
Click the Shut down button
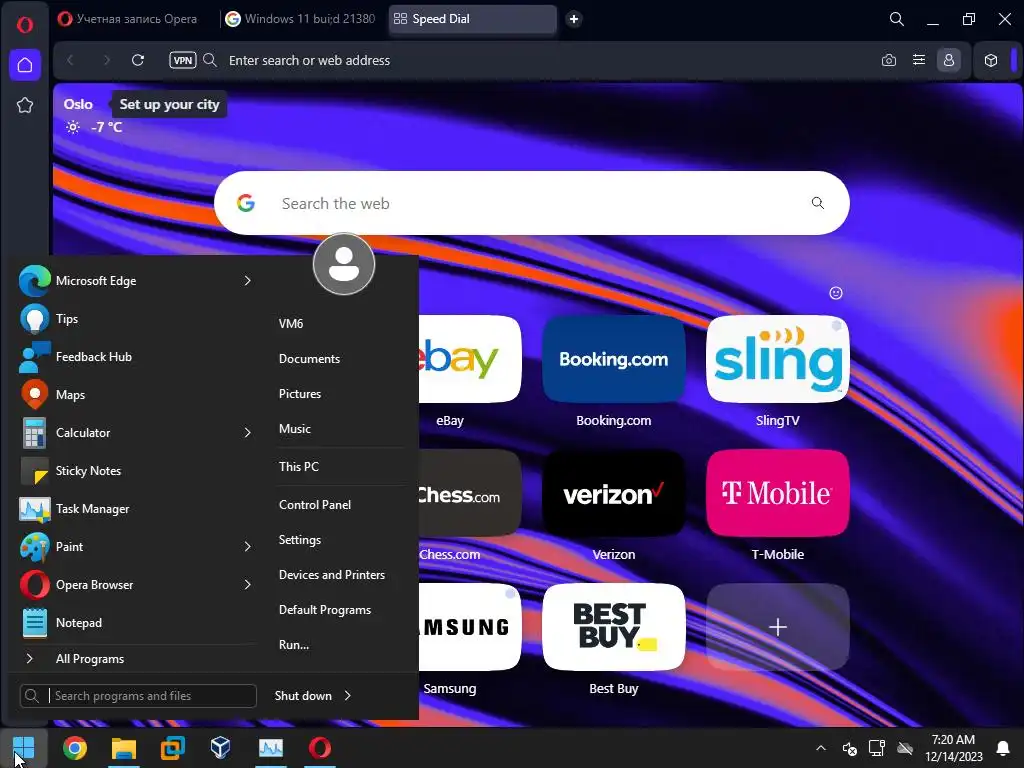[x=303, y=696]
